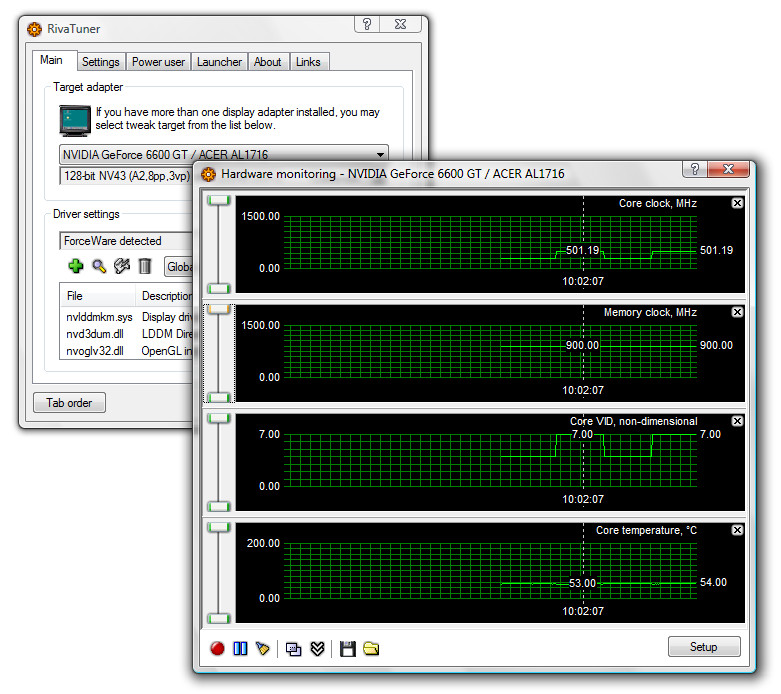Open the About tab
Screen dimensions: 781x694
coord(267,62)
